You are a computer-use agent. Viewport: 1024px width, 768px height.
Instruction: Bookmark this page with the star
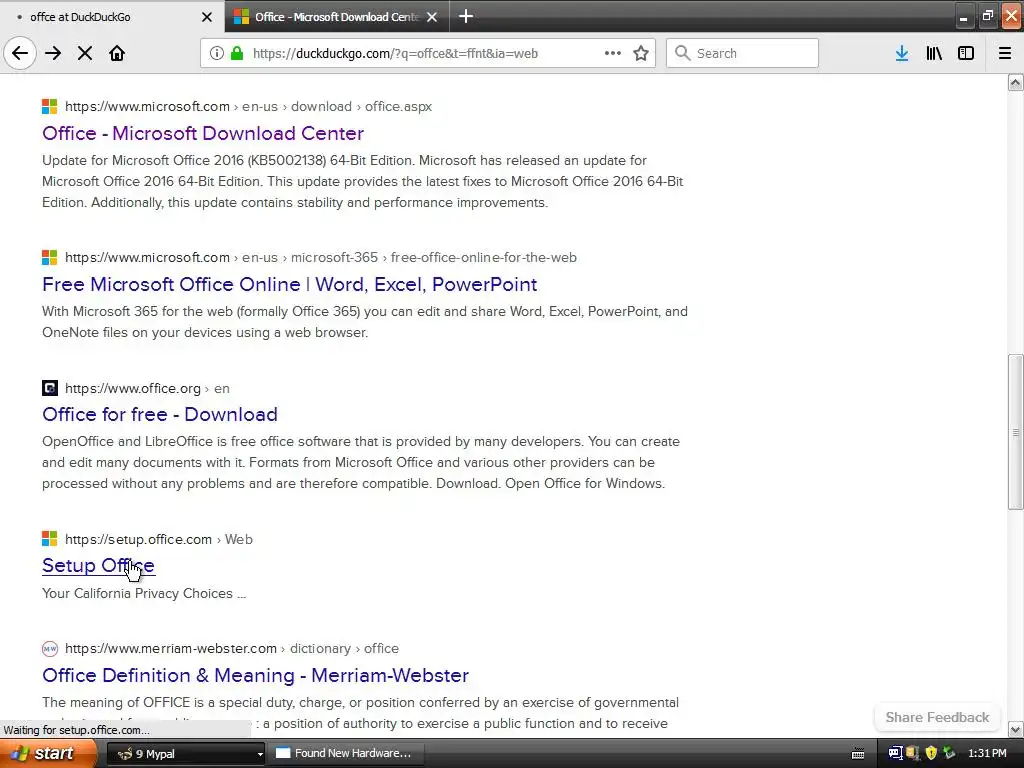(x=641, y=53)
